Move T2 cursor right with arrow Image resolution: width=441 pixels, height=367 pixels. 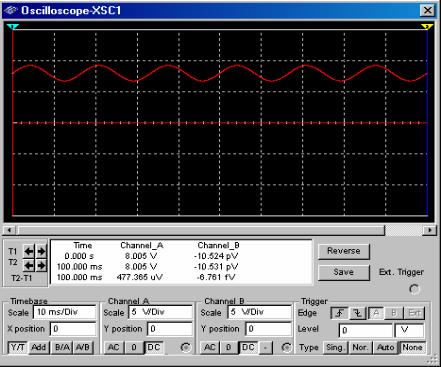pos(41,265)
